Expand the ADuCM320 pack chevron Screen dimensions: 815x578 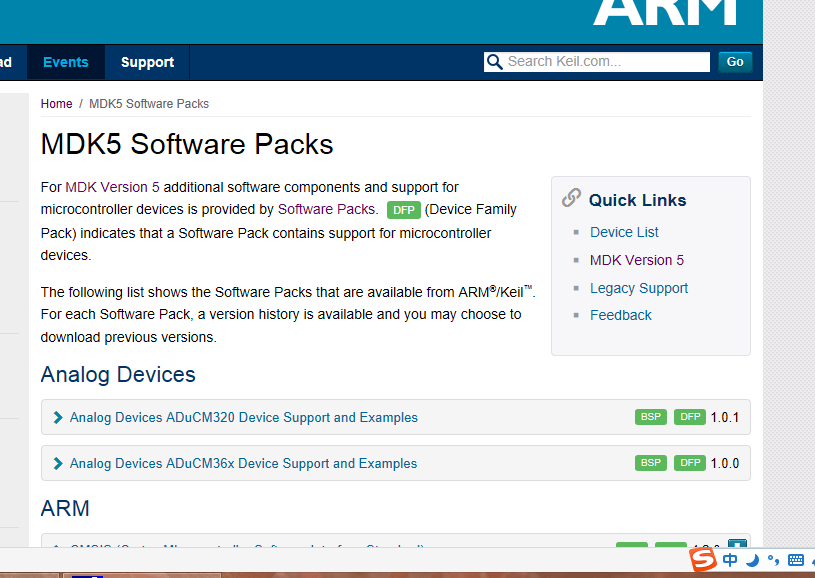pos(58,417)
